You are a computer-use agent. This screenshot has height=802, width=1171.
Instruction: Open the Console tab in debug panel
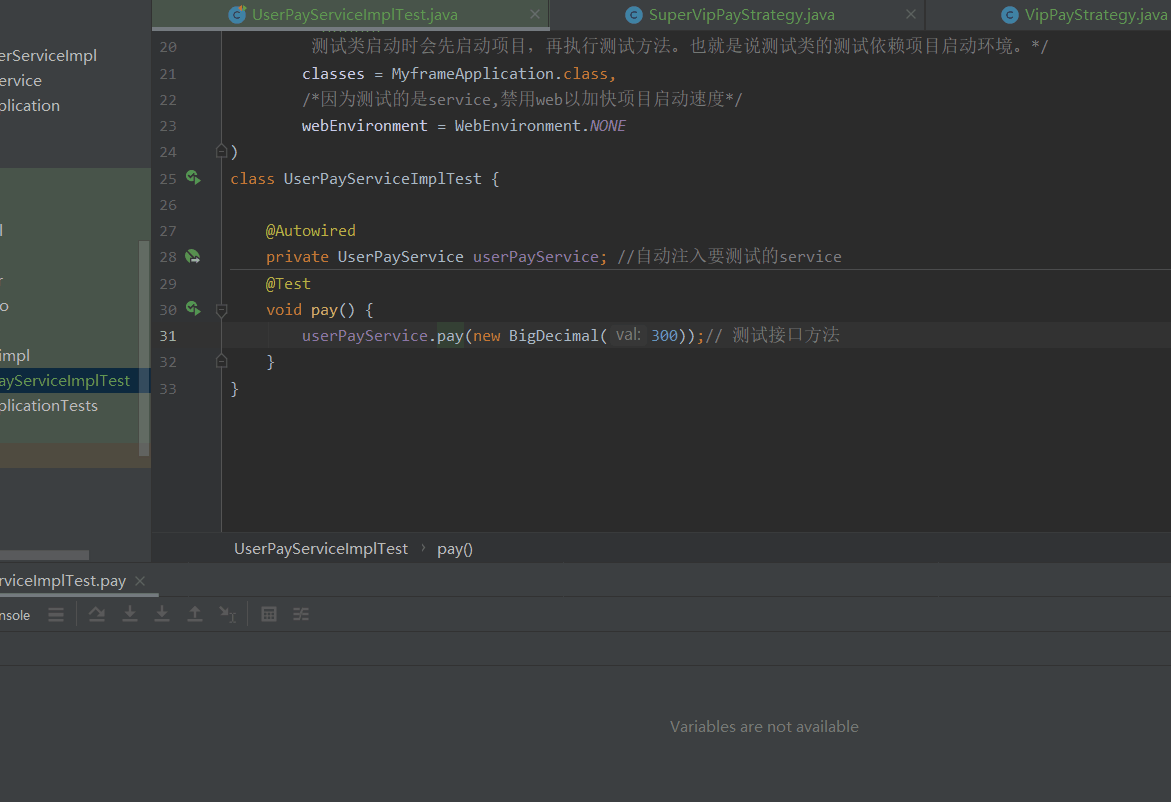15,615
